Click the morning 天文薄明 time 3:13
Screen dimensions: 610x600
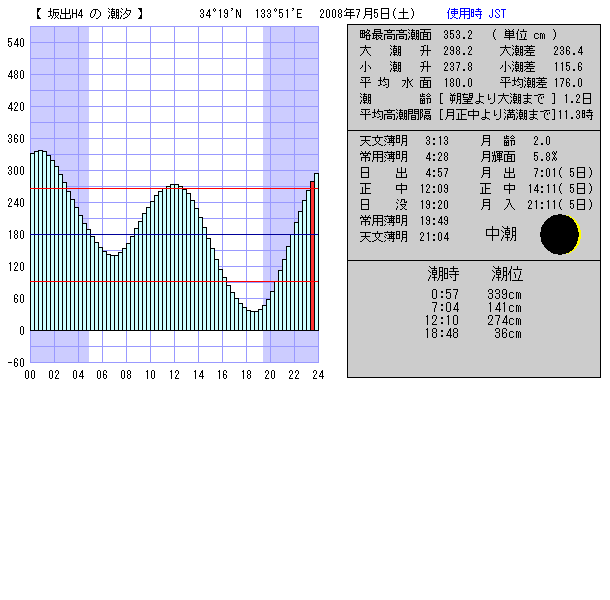(x=437, y=140)
